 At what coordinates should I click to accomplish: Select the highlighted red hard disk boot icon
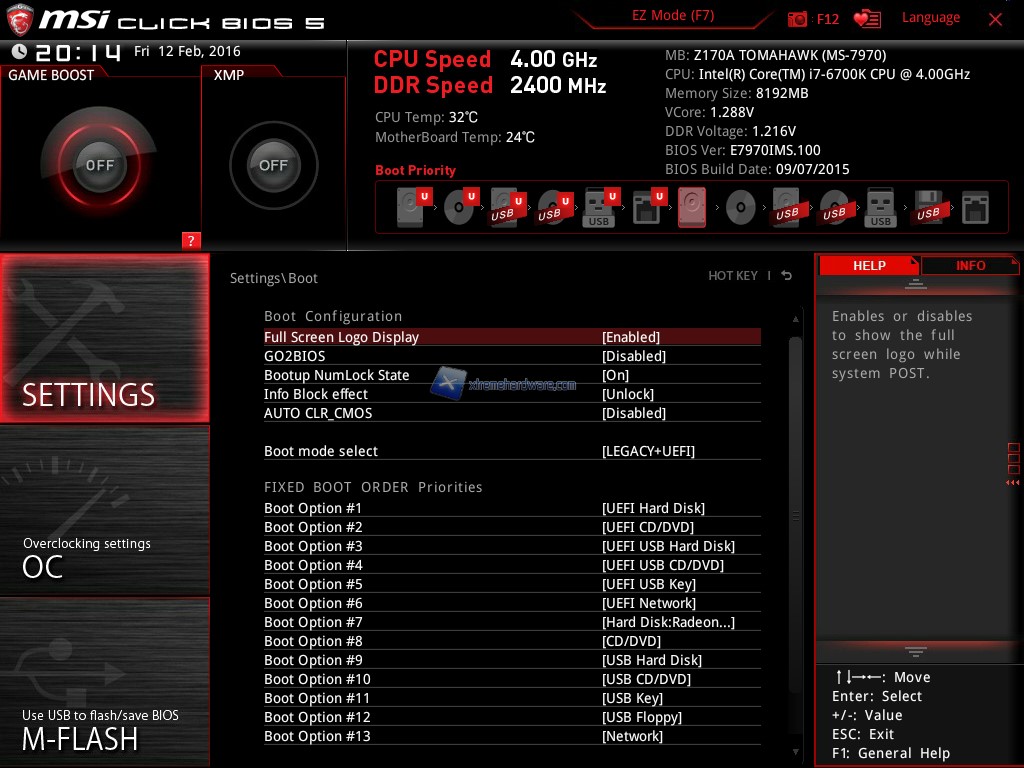692,208
